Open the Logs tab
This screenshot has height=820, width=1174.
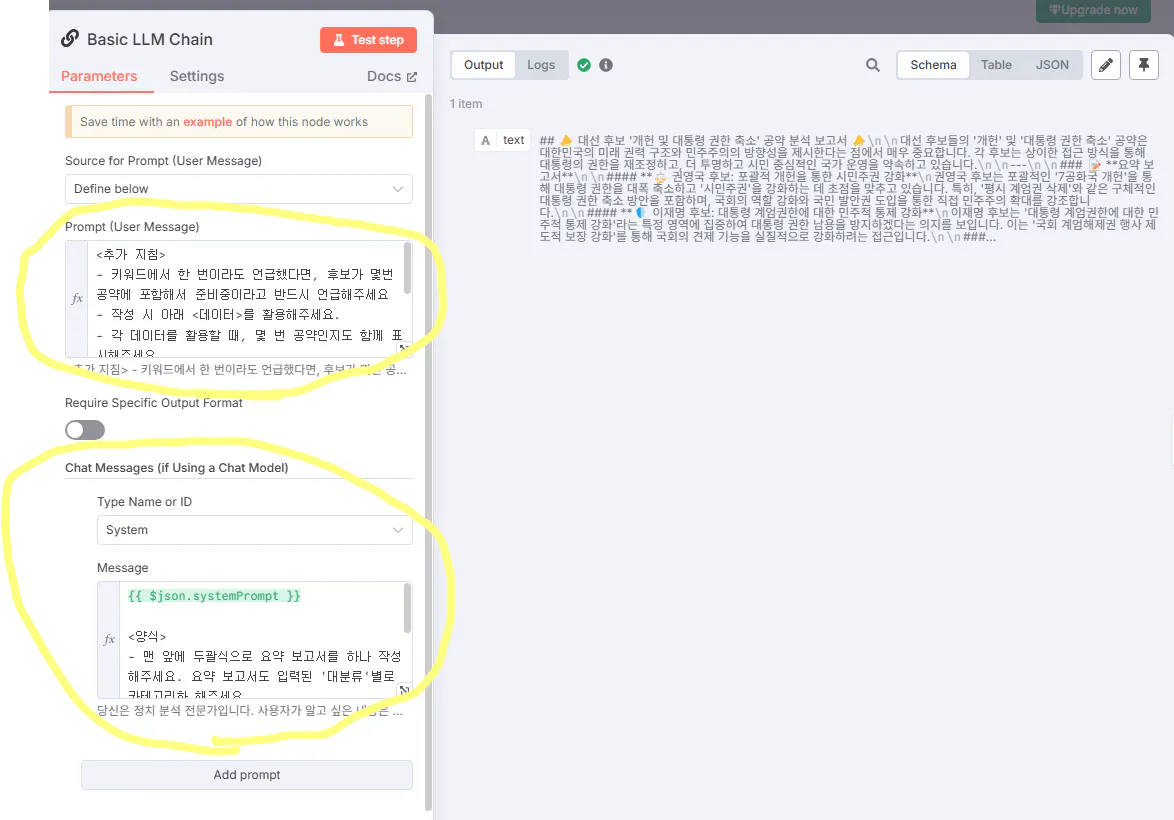click(x=541, y=64)
